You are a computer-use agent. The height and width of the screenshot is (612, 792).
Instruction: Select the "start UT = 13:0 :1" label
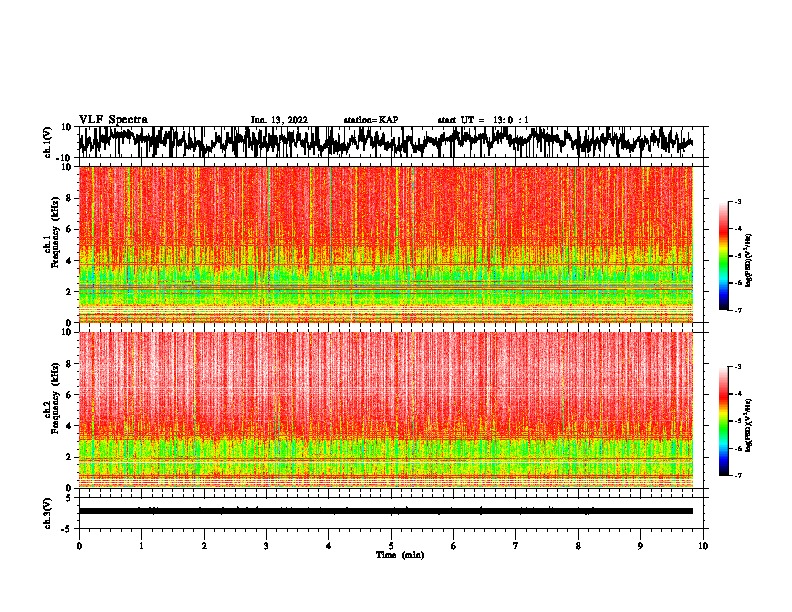tap(483, 120)
